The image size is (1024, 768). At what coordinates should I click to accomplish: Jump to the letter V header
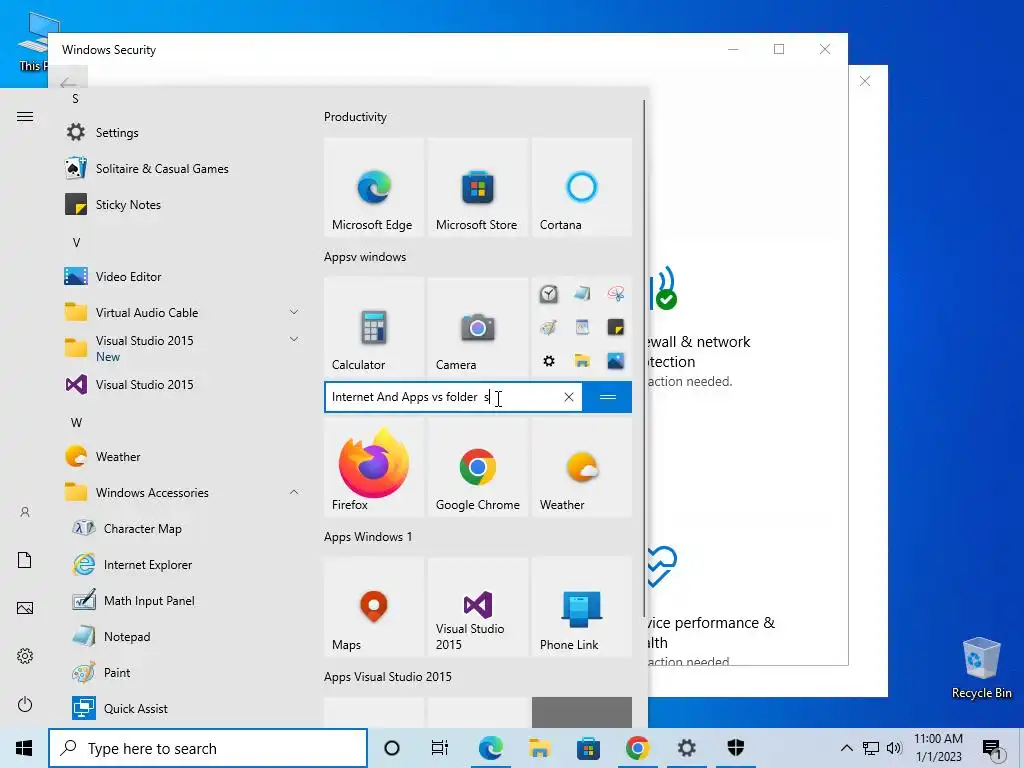point(76,243)
